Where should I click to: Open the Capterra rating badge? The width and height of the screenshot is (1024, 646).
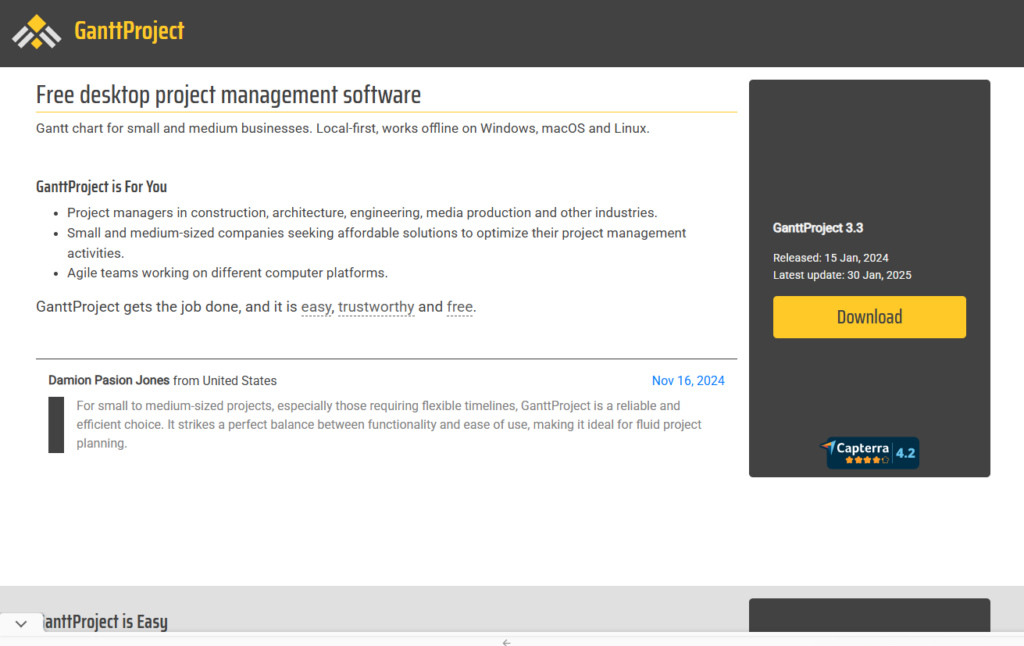pyautogui.click(x=868, y=453)
